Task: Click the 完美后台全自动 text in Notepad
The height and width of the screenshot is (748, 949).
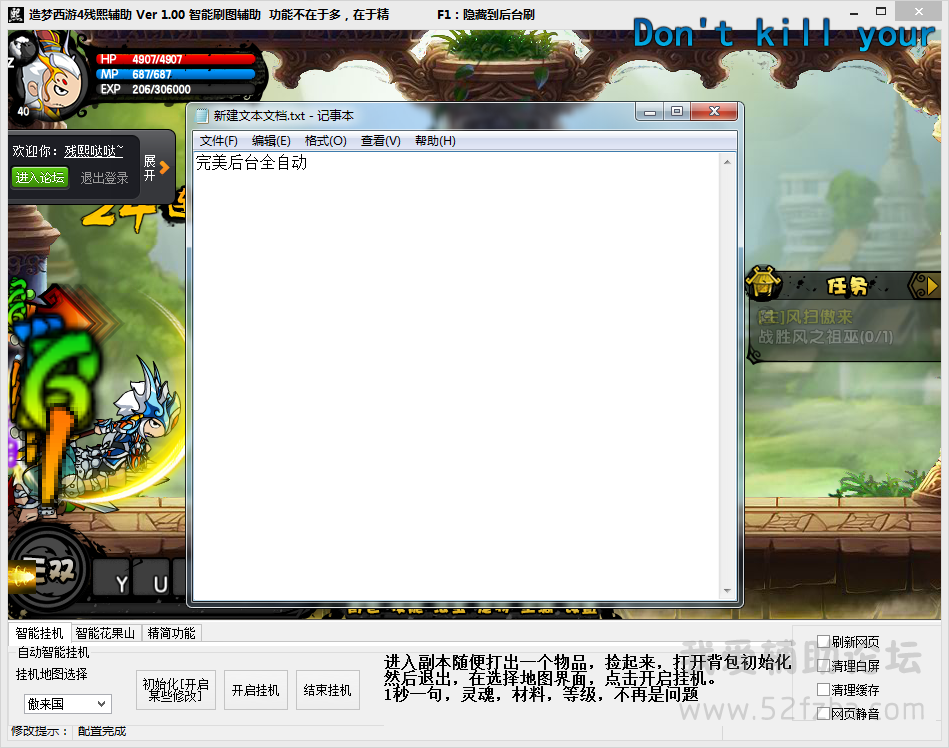Action: [251, 162]
